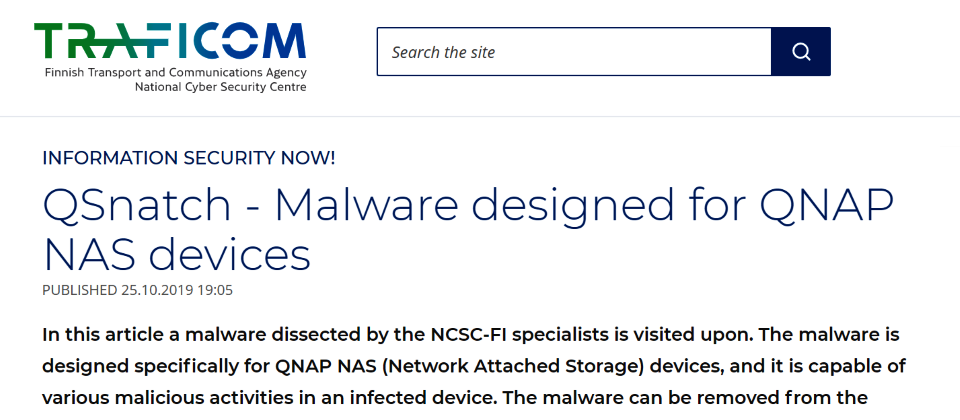Image resolution: width=960 pixels, height=420 pixels.
Task: Click the 'National Cyber Security Centre' text
Action: [220, 87]
